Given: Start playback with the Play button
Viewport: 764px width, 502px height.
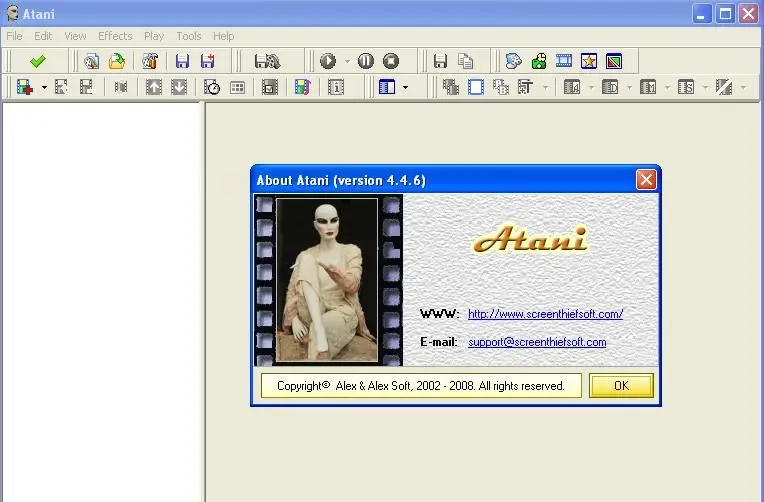Looking at the screenshot, I should point(328,61).
